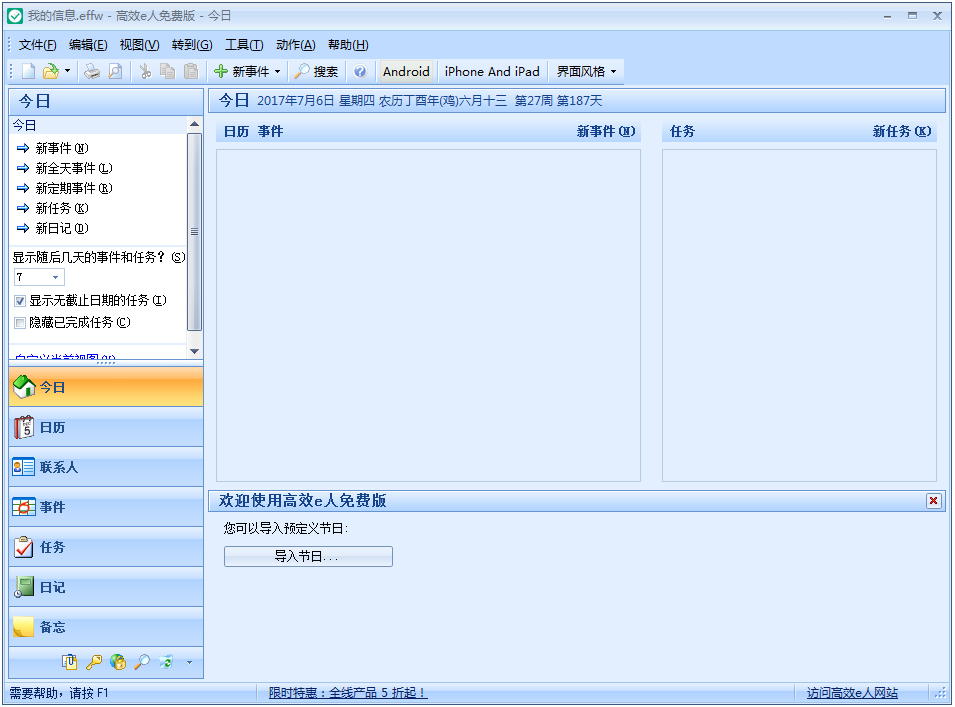The height and width of the screenshot is (707, 955).
Task: Open the 工具 menu
Action: point(242,45)
